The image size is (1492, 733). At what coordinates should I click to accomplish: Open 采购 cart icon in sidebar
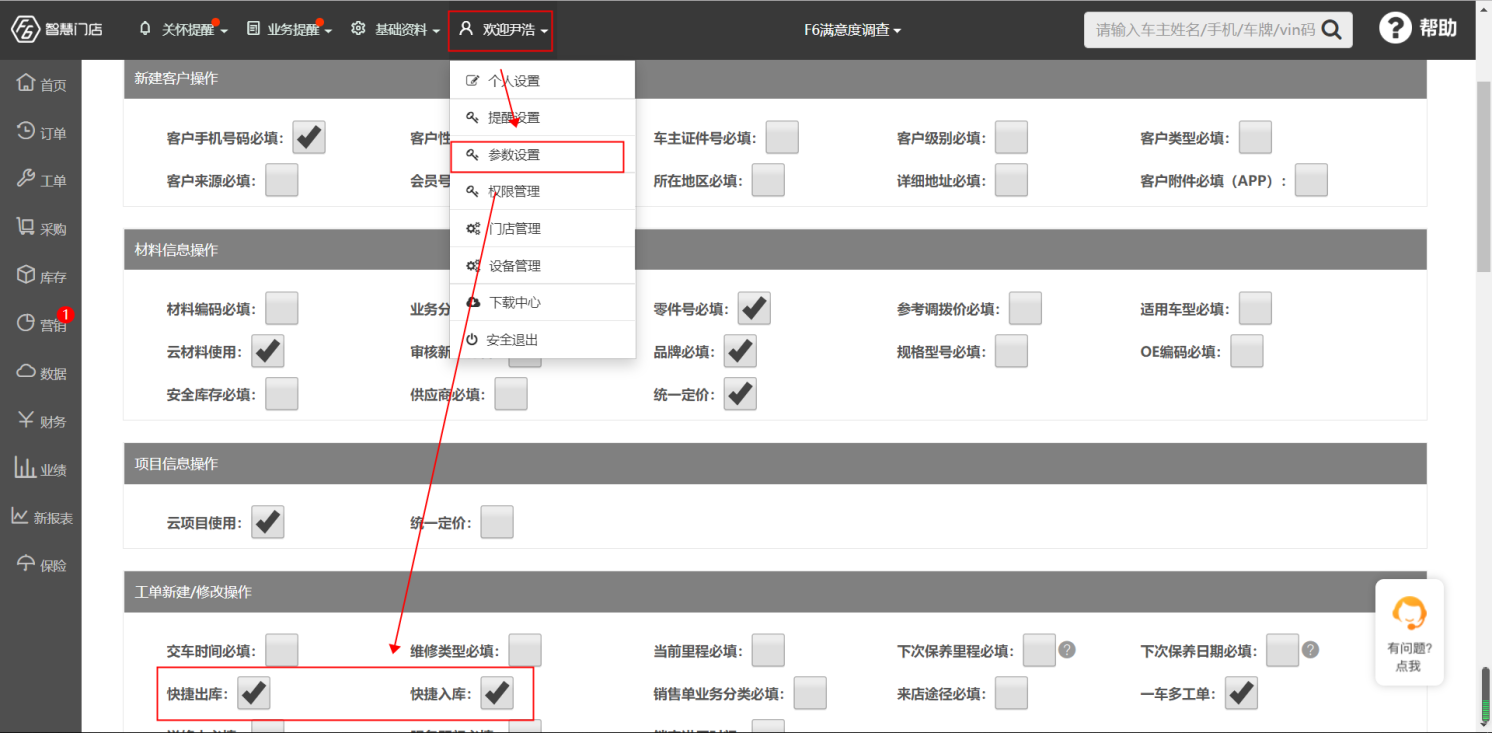(x=27, y=226)
